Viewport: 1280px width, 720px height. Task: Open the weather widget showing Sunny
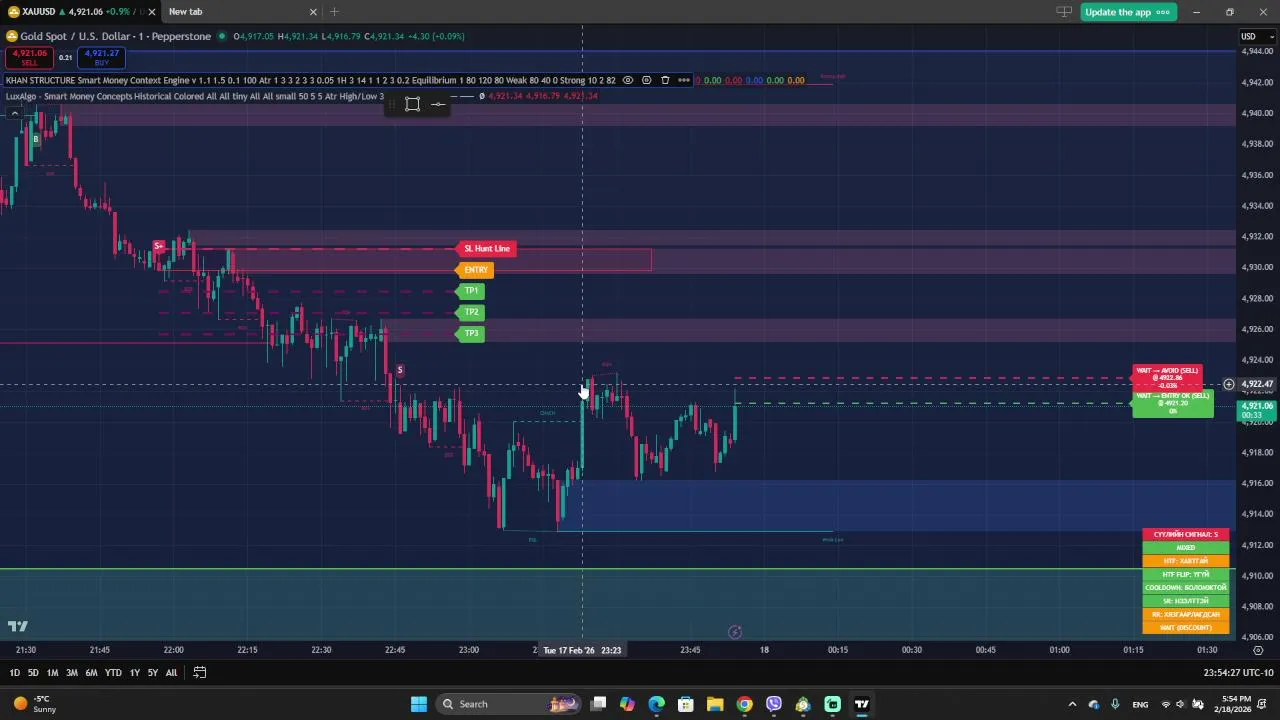tap(37, 704)
